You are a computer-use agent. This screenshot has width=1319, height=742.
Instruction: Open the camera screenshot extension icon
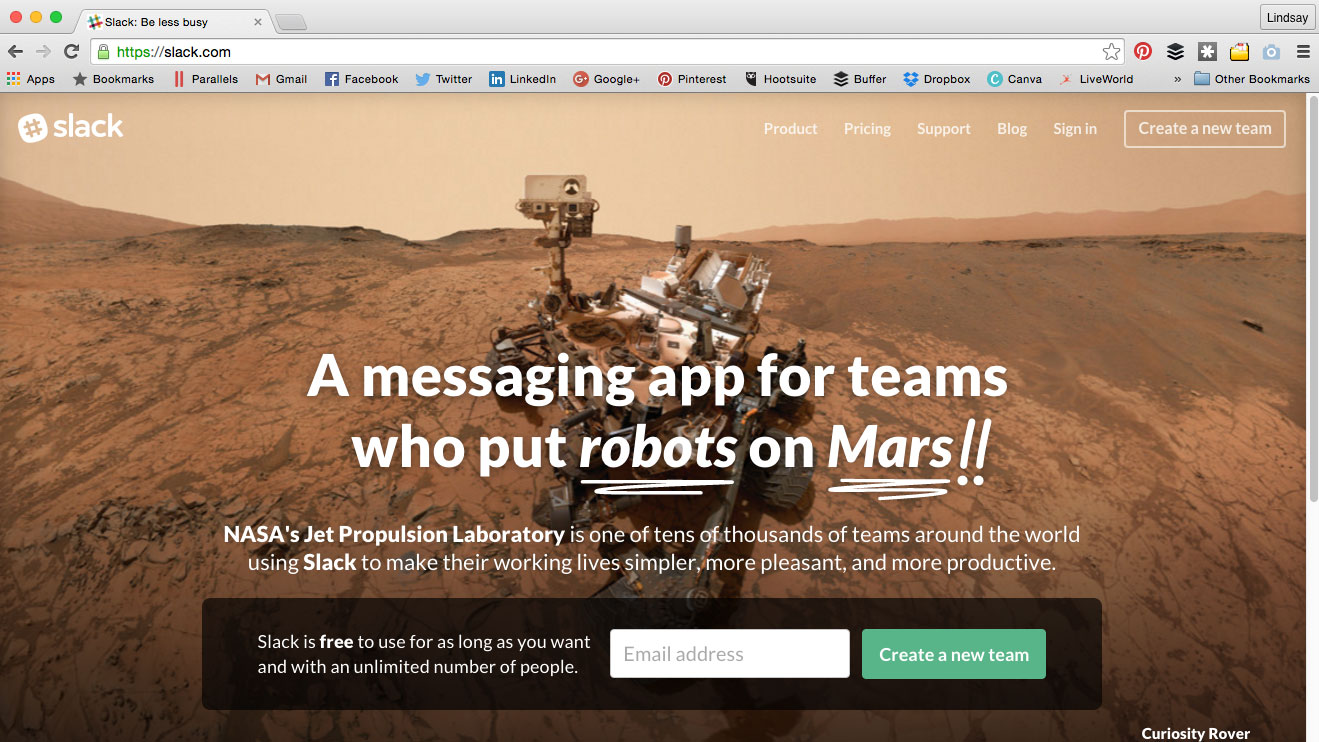[x=1271, y=52]
